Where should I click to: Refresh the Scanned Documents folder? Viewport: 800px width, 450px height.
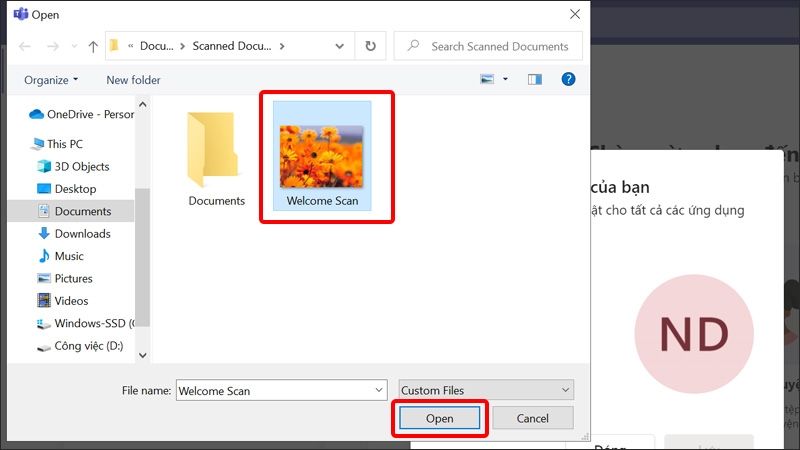(x=370, y=46)
